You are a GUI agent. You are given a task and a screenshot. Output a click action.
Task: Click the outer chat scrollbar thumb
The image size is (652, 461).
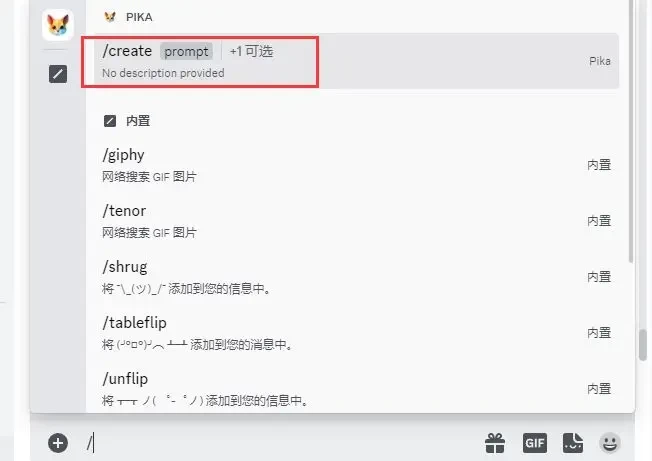(643, 345)
